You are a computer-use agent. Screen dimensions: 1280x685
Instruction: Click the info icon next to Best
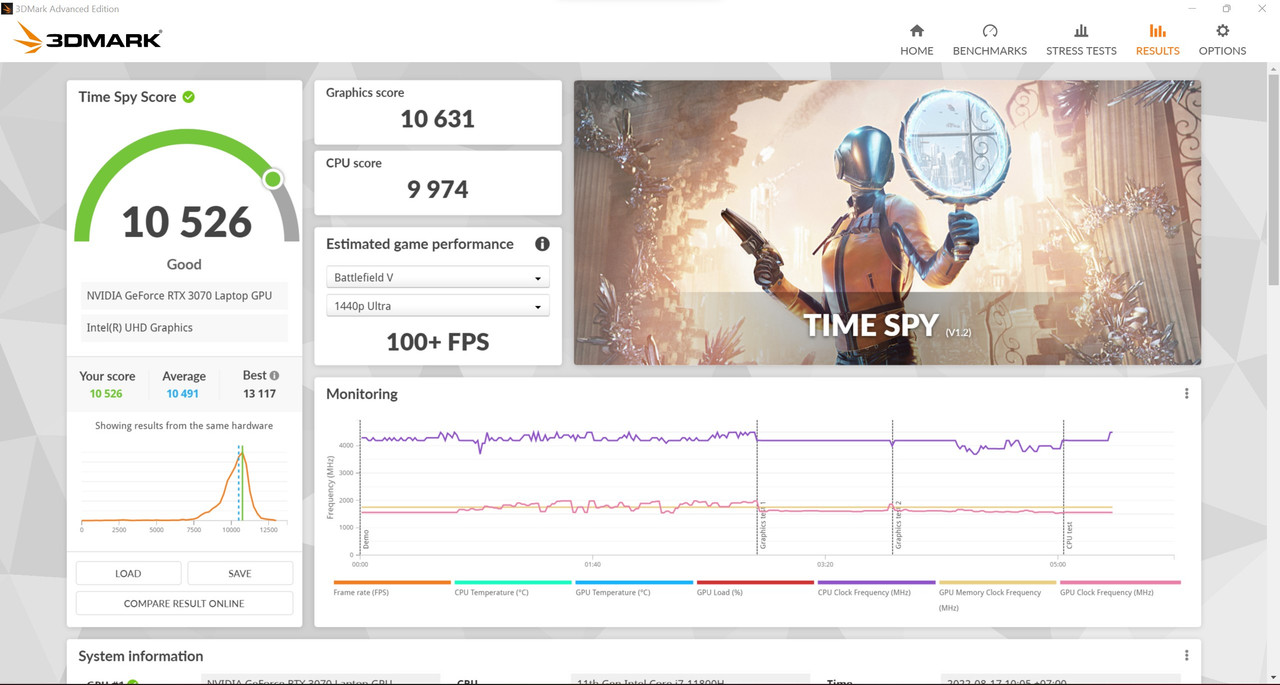[x=274, y=376]
